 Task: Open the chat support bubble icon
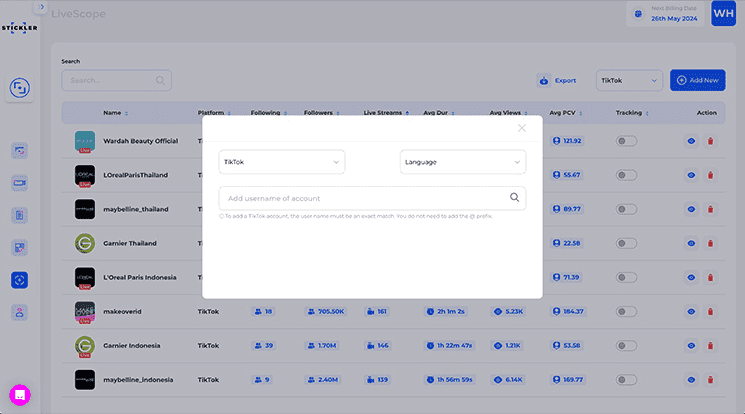tap(20, 395)
